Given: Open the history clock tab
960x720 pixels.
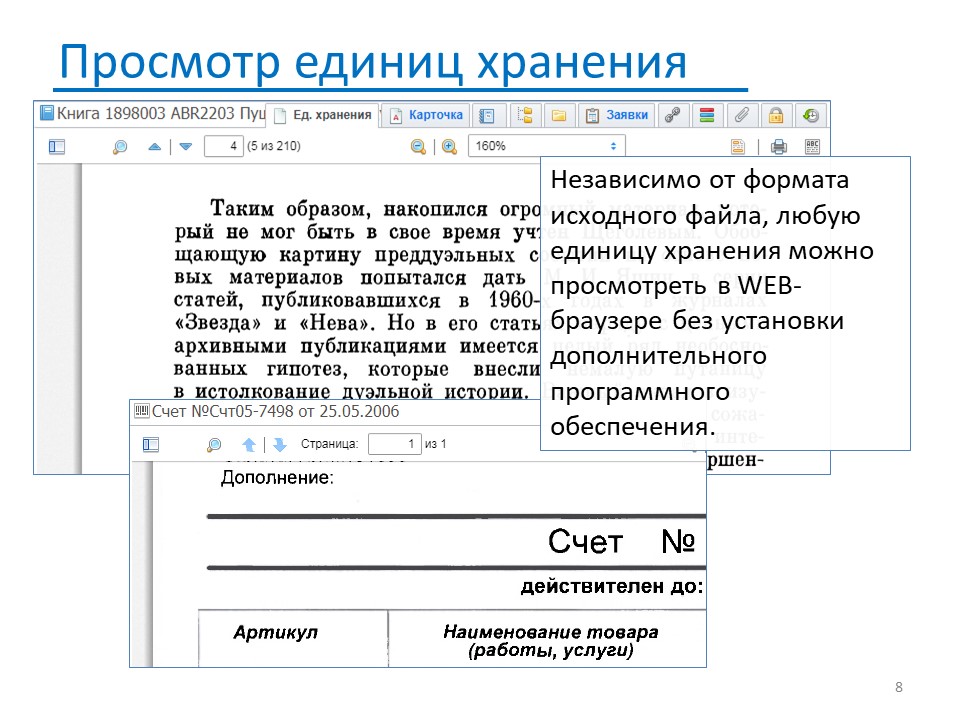Looking at the screenshot, I should [811, 115].
